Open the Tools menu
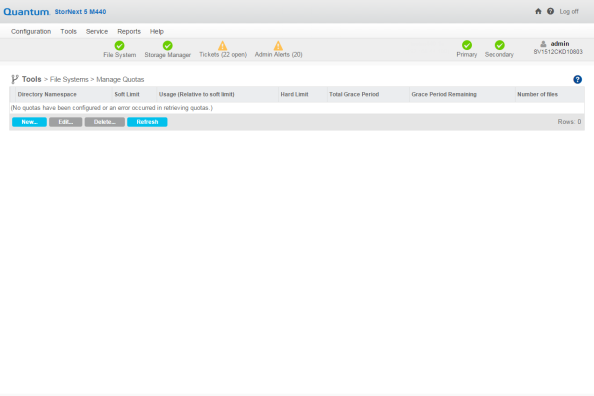 point(69,31)
